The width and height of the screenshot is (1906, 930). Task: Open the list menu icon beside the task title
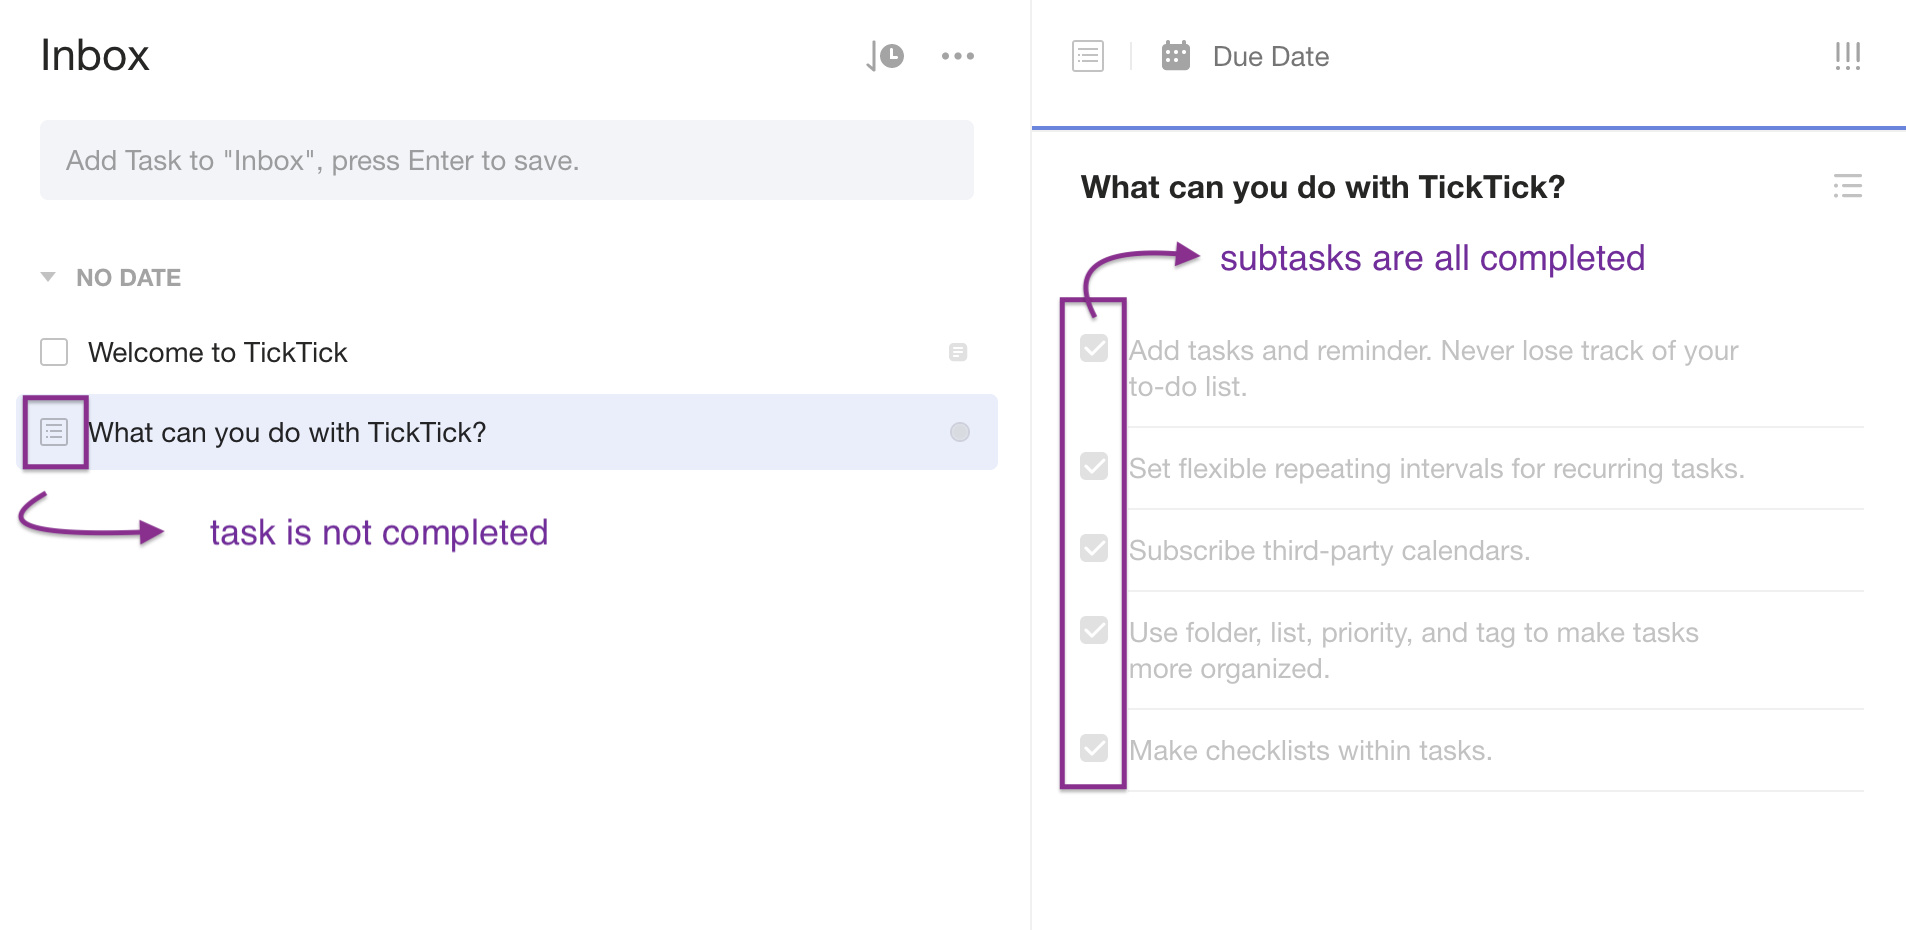click(x=1848, y=186)
